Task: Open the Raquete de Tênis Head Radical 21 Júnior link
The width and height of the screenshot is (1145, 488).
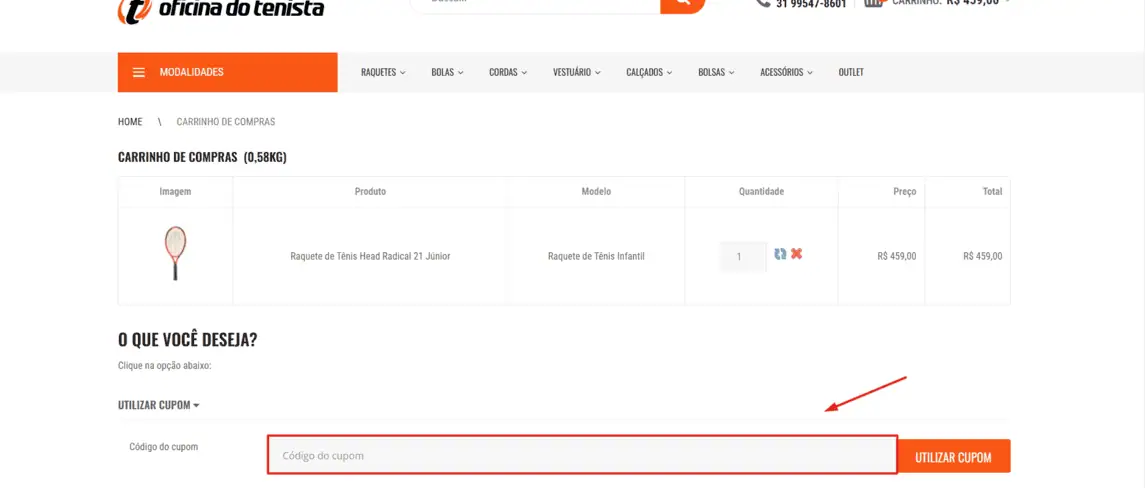Action: [370, 256]
